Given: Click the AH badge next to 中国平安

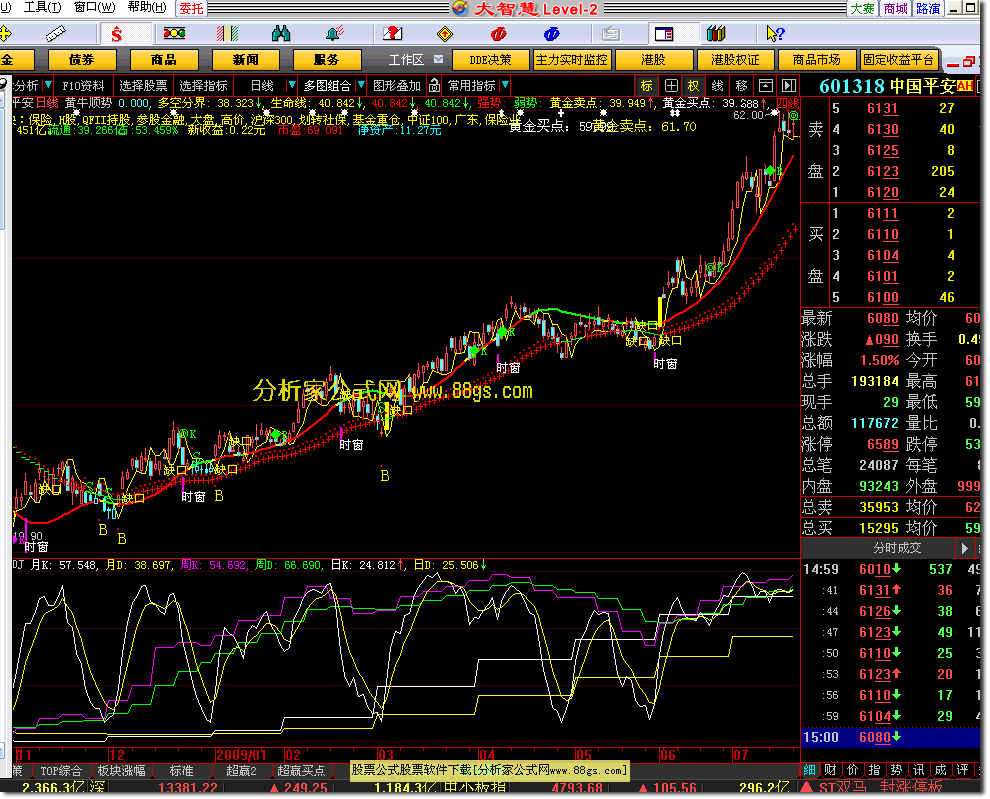Looking at the screenshot, I should pos(965,85).
